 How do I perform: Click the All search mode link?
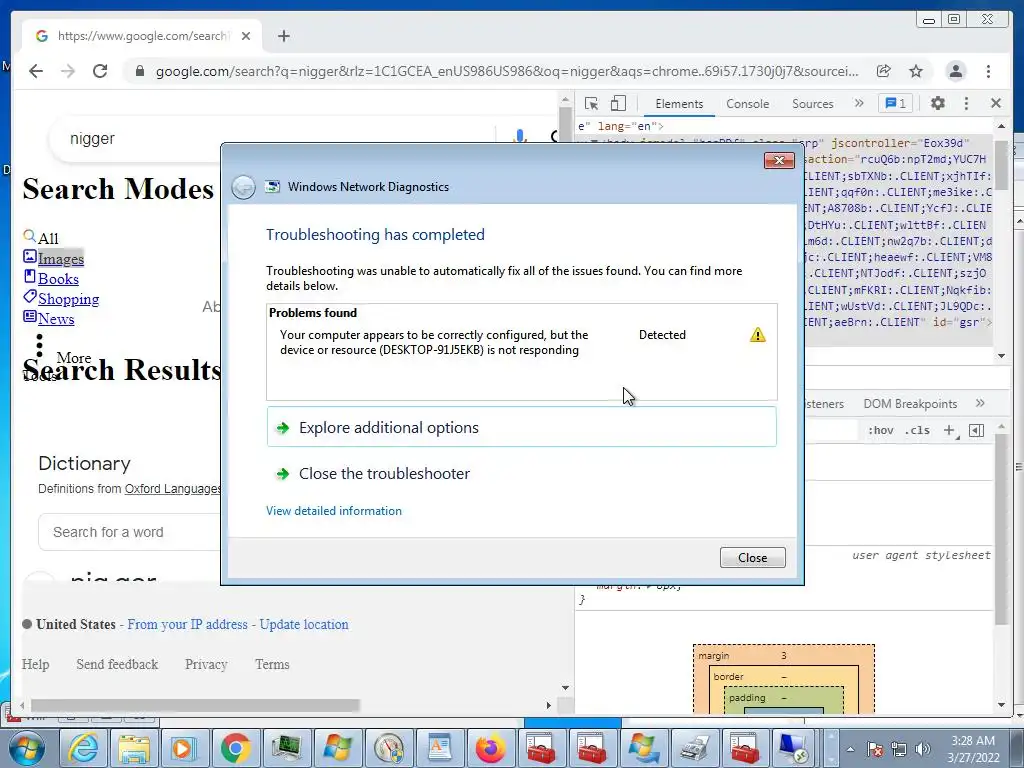coord(48,238)
